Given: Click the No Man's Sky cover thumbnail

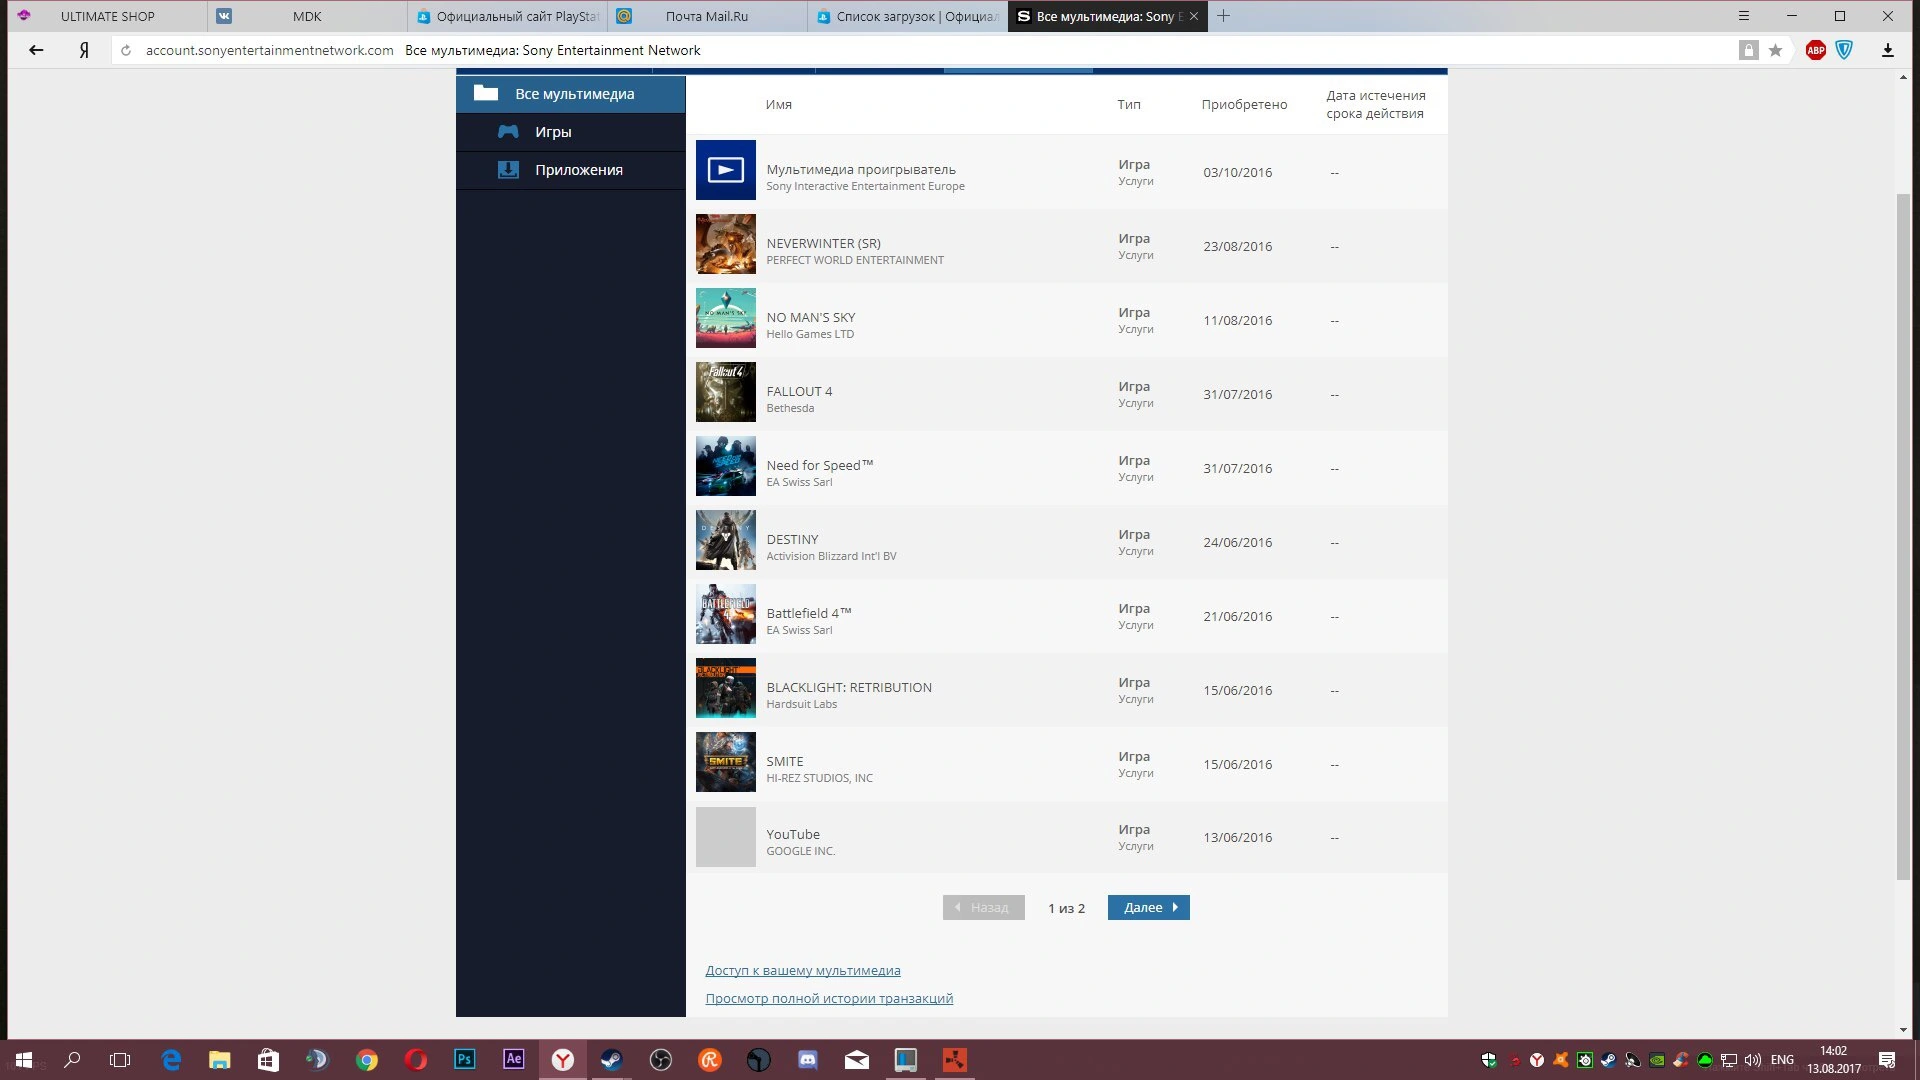Looking at the screenshot, I should click(x=726, y=318).
